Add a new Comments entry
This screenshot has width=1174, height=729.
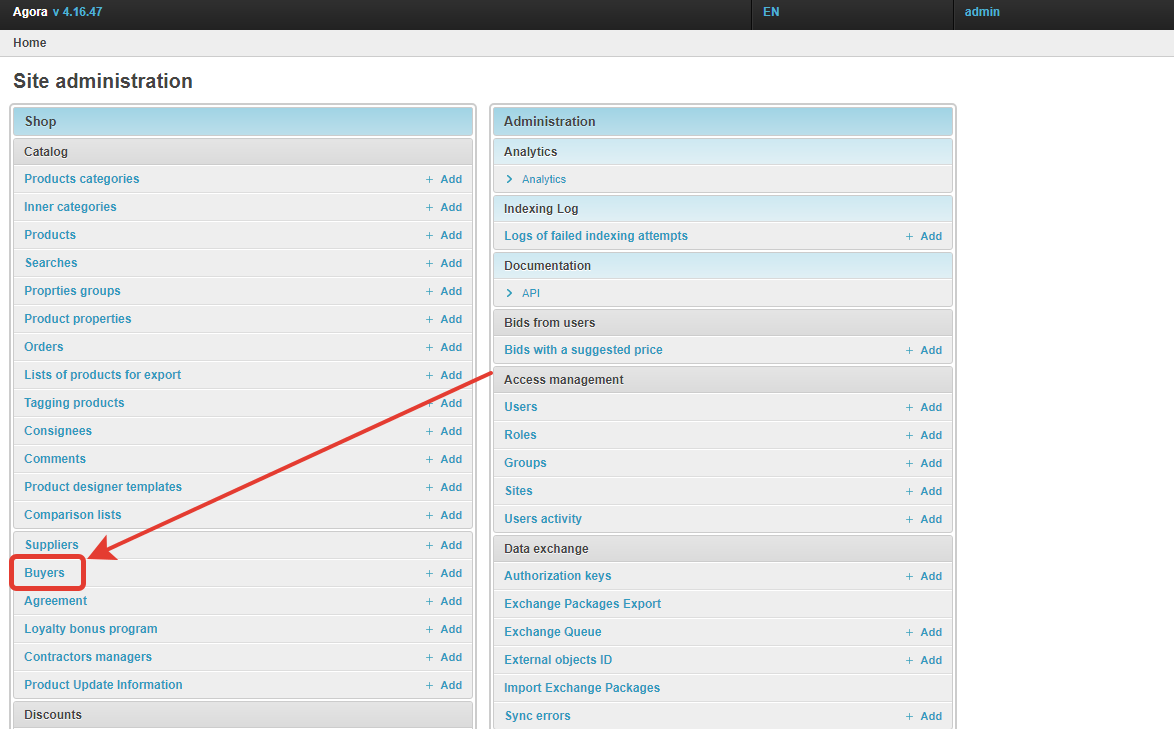click(x=444, y=459)
